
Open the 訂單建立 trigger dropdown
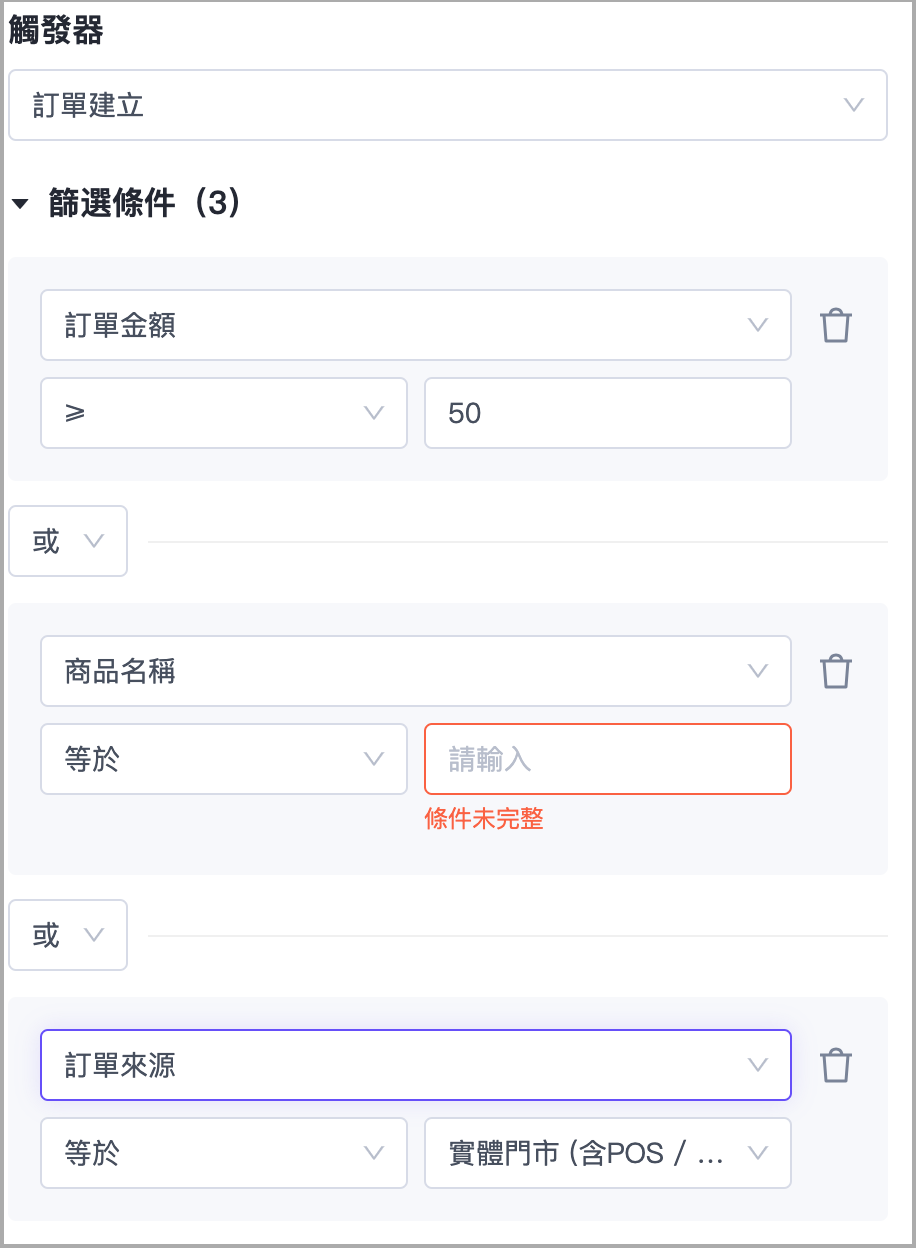447,105
